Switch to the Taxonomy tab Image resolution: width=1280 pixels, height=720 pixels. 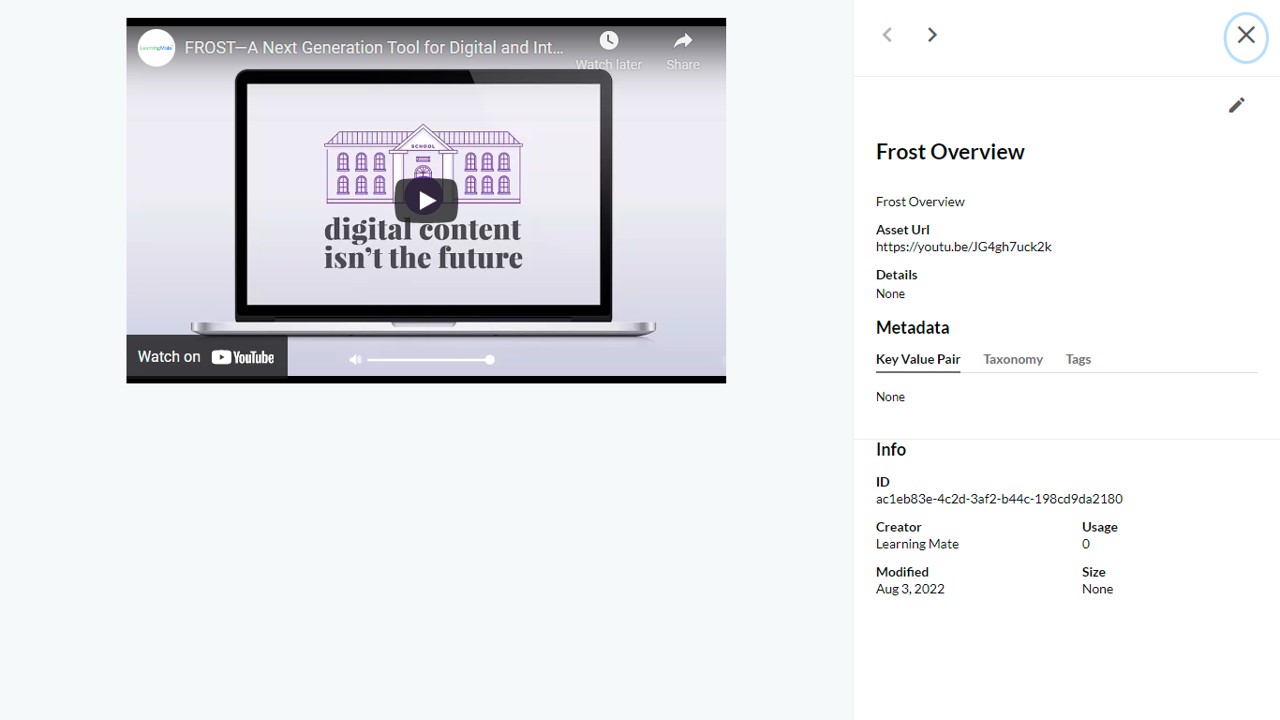pos(1013,359)
